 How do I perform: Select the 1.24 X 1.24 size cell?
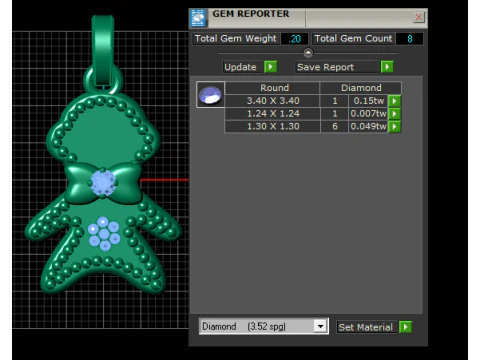[x=273, y=114]
